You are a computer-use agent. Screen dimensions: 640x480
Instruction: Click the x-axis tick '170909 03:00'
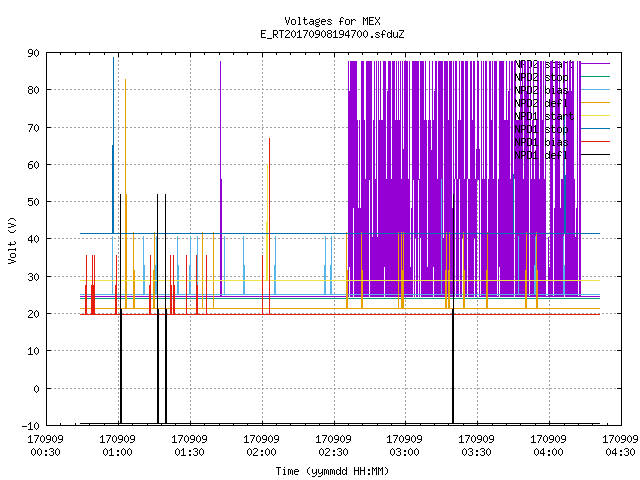click(x=404, y=446)
